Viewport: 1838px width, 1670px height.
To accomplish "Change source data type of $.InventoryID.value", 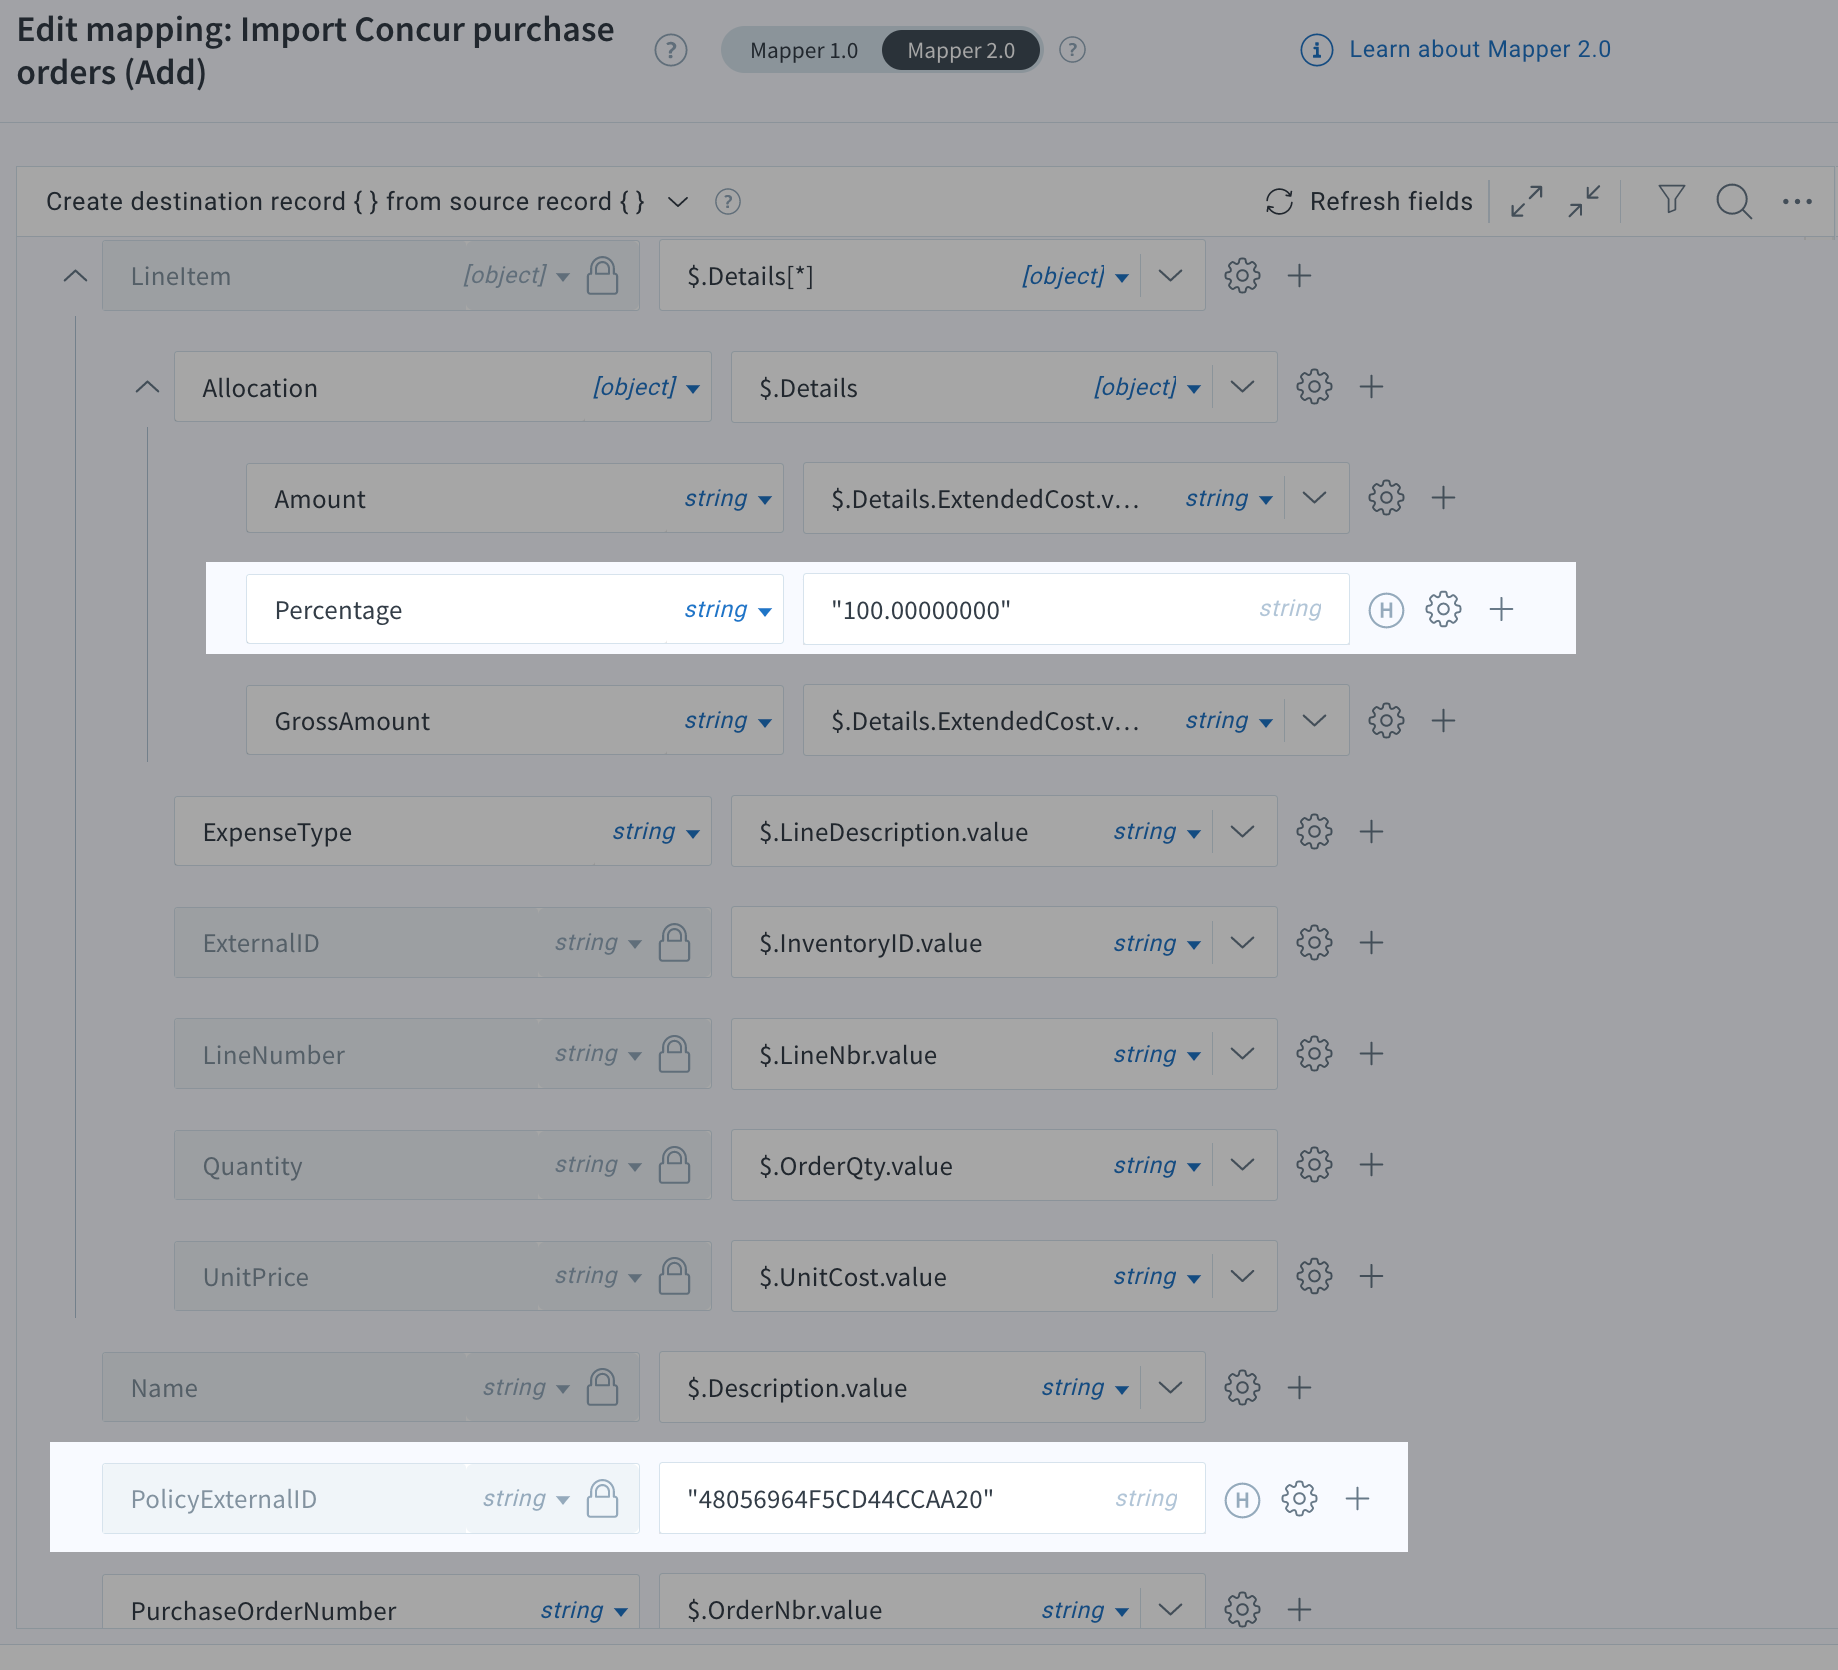I will (x=1156, y=942).
